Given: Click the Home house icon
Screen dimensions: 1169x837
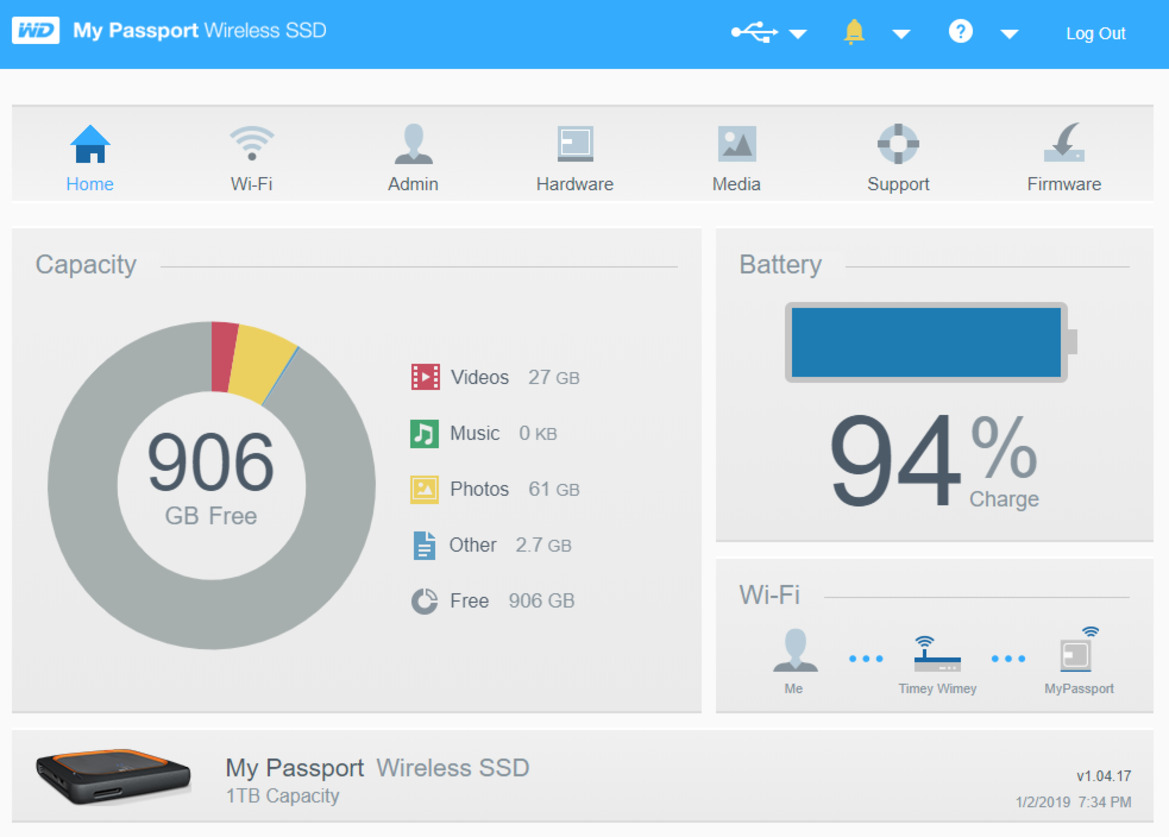Looking at the screenshot, I should tap(90, 144).
